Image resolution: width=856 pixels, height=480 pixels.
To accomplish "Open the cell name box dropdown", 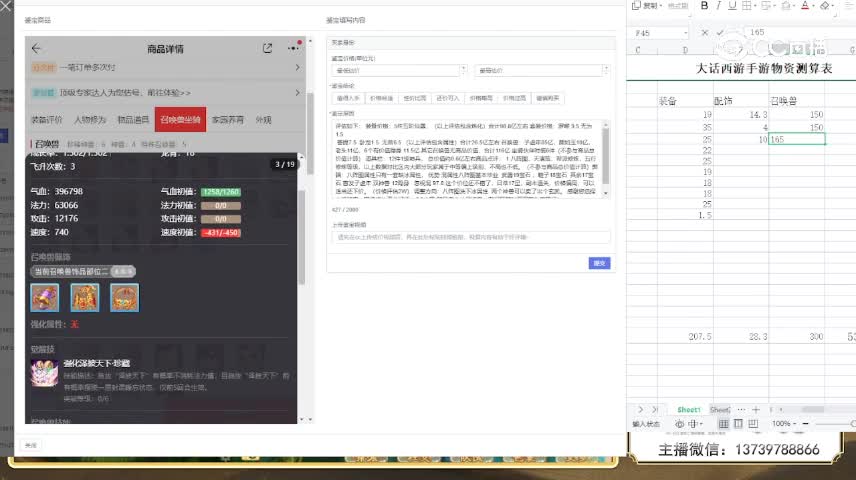I will [x=686, y=33].
